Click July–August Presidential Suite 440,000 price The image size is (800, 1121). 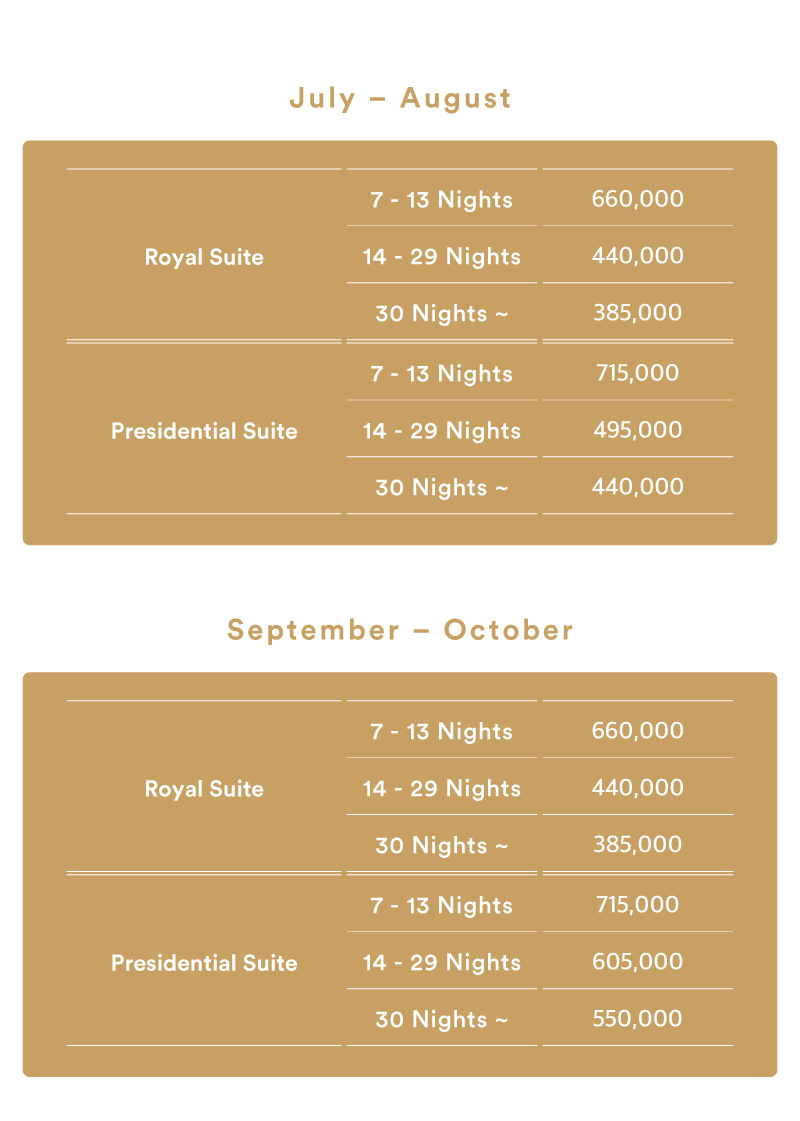[638, 487]
